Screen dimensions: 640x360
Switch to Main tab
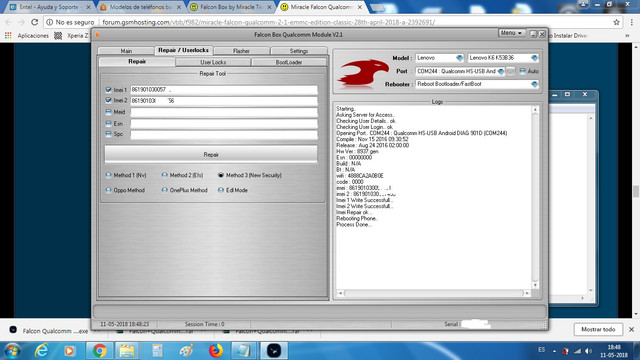pos(126,51)
